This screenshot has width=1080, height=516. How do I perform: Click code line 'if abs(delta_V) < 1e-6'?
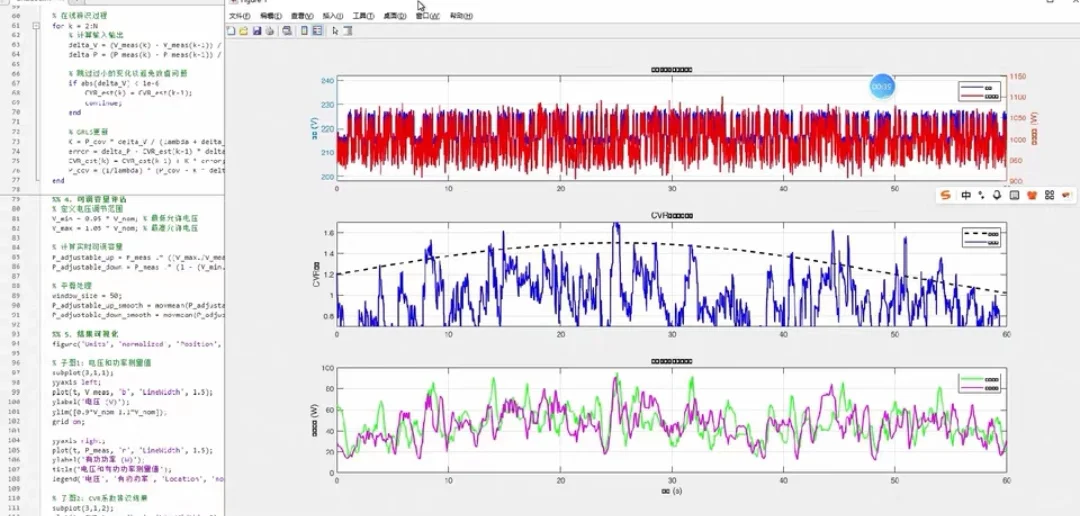click(x=114, y=83)
